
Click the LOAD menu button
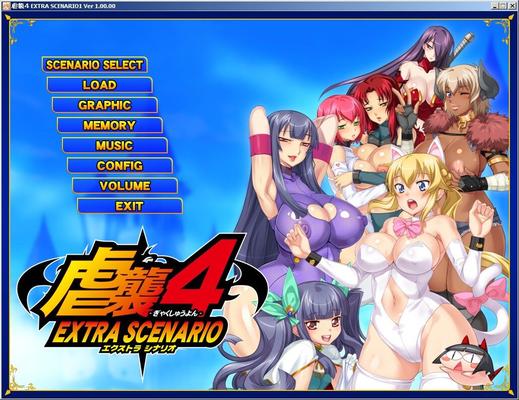(100, 85)
